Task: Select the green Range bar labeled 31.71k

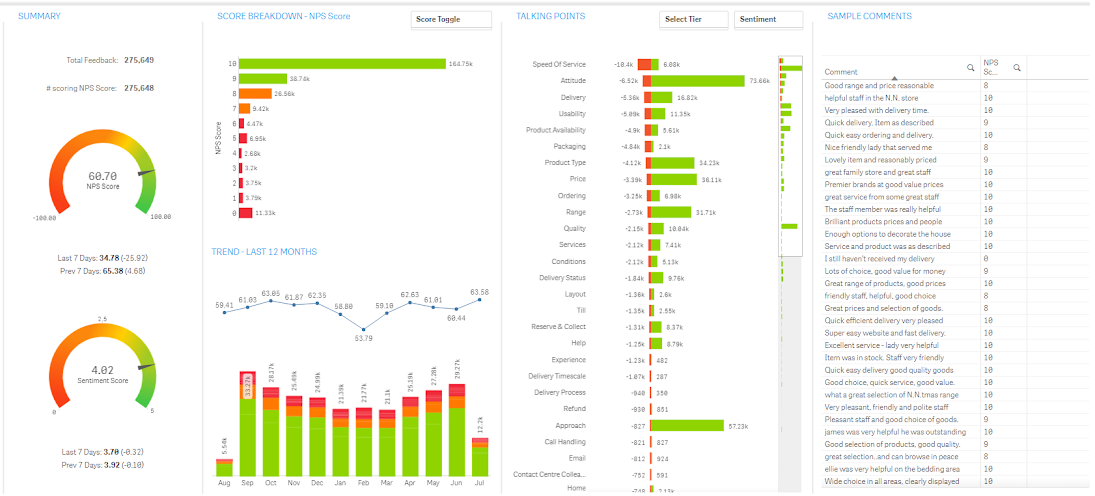Action: pos(671,212)
